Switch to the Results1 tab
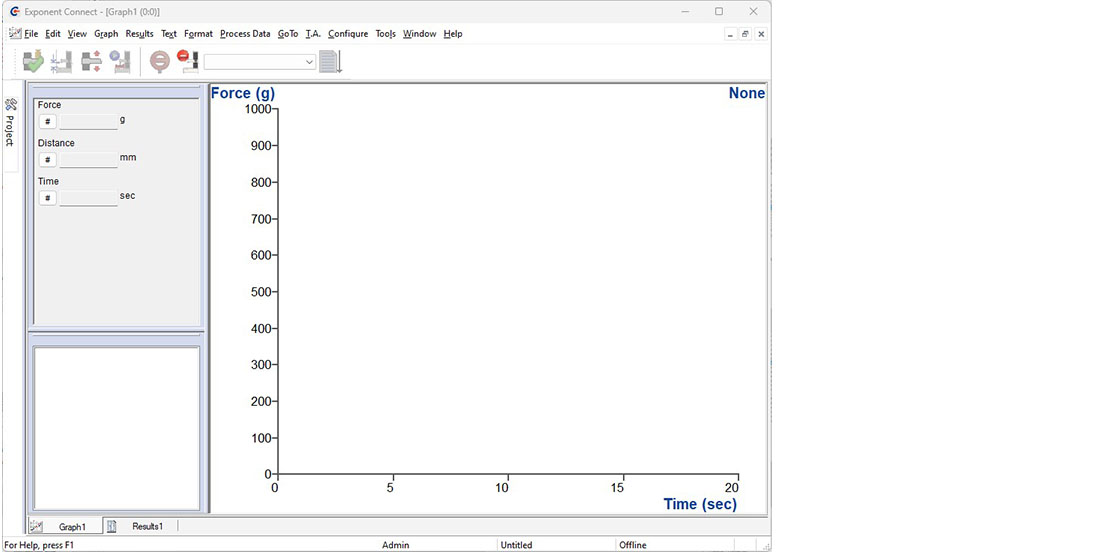Screen dimensions: 1110x552 tap(147, 526)
